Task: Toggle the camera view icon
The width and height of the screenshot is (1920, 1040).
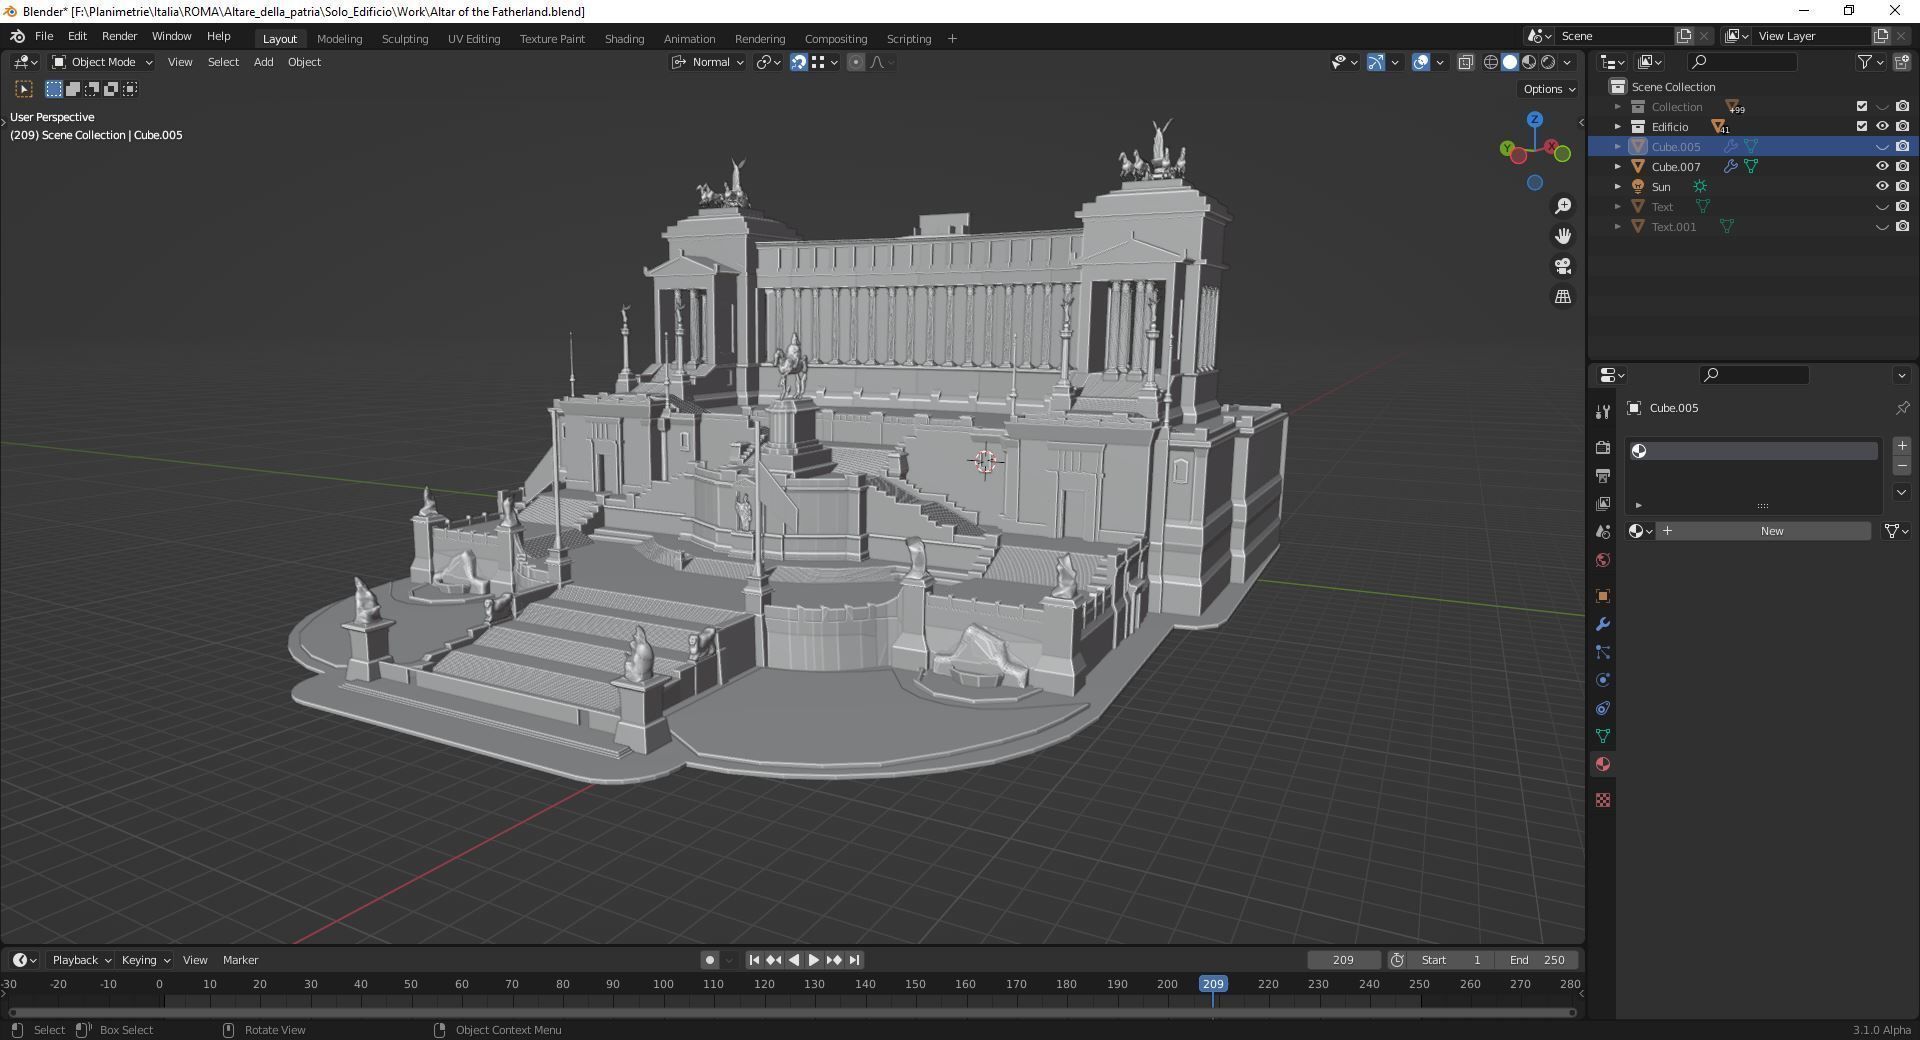Action: (1563, 266)
